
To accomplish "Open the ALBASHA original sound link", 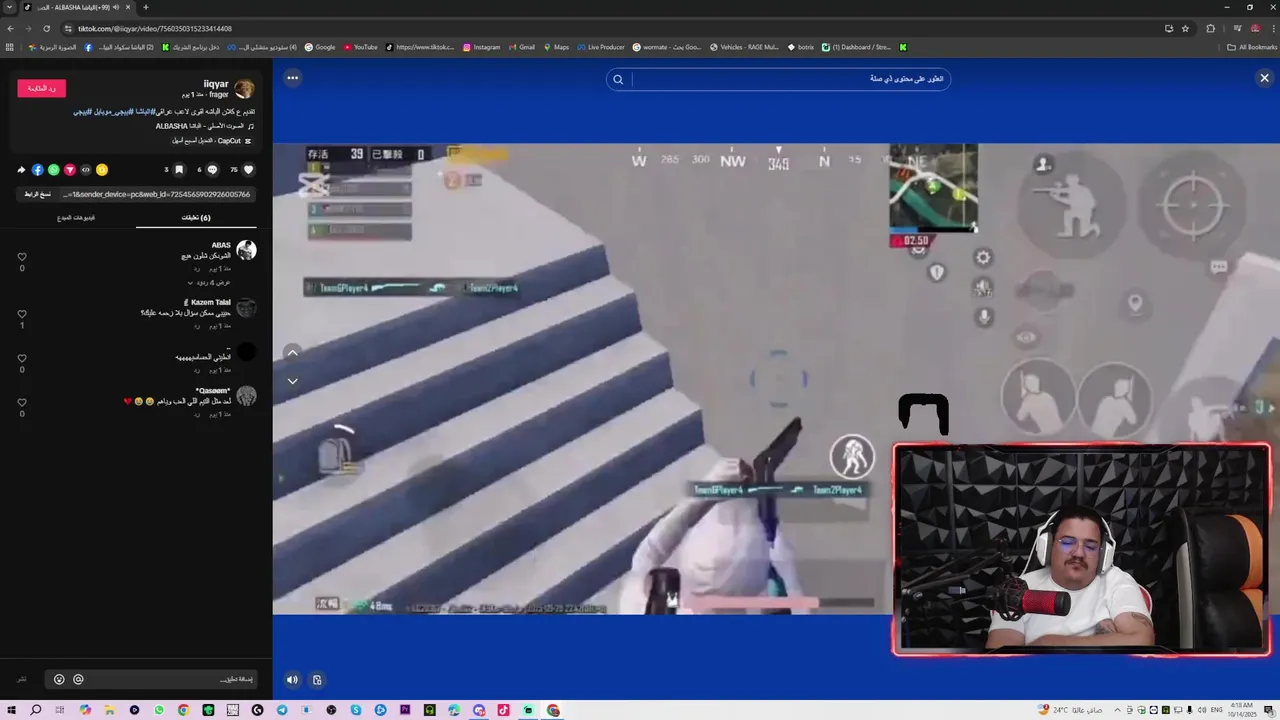I will pyautogui.click(x=204, y=126).
